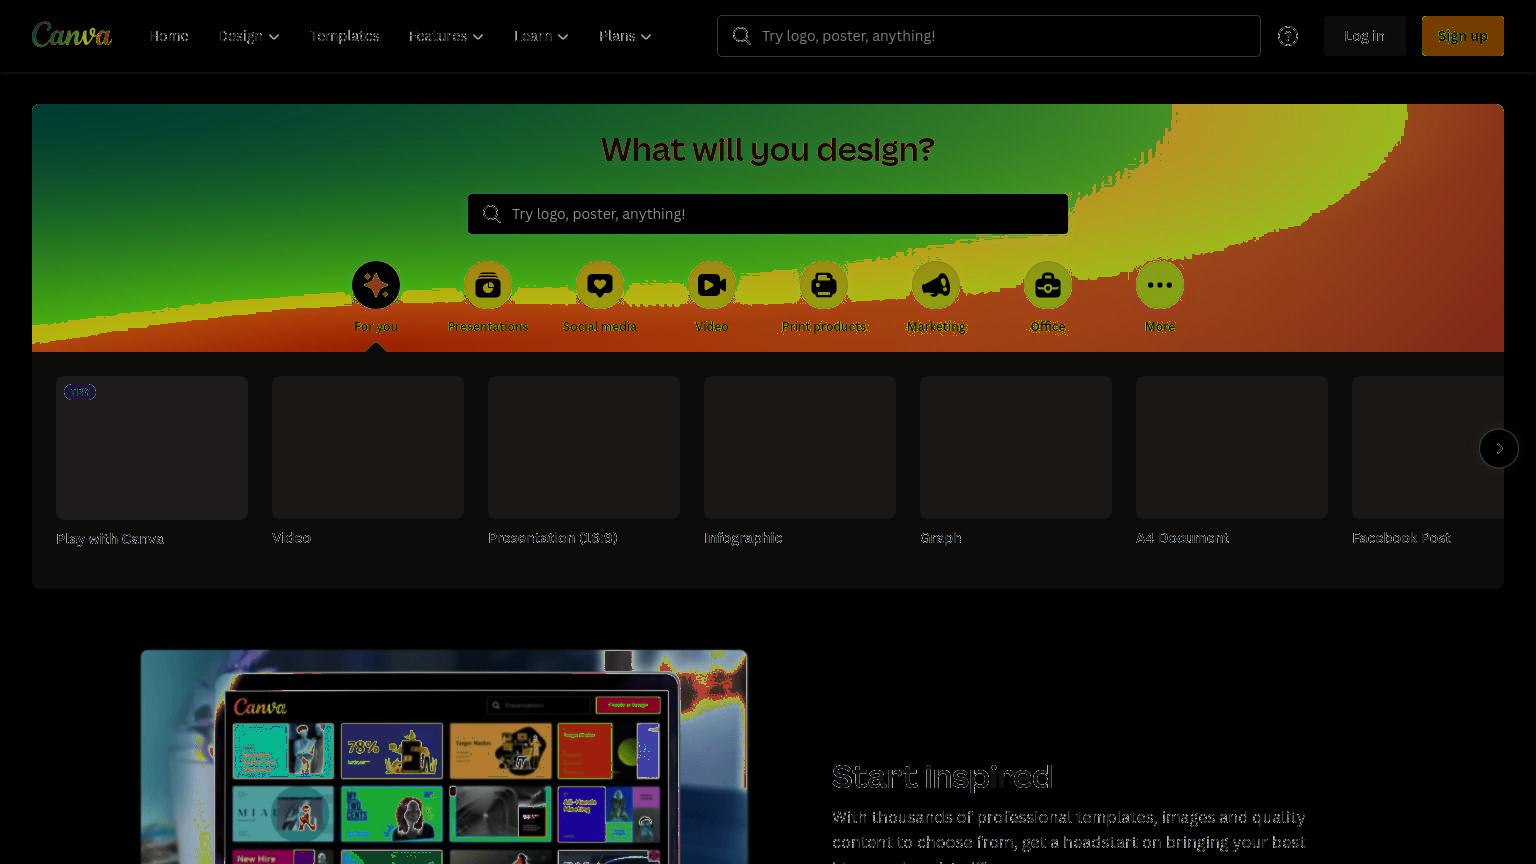The image size is (1536, 864).
Task: Click the header search magnifier icon
Action: 741,36
